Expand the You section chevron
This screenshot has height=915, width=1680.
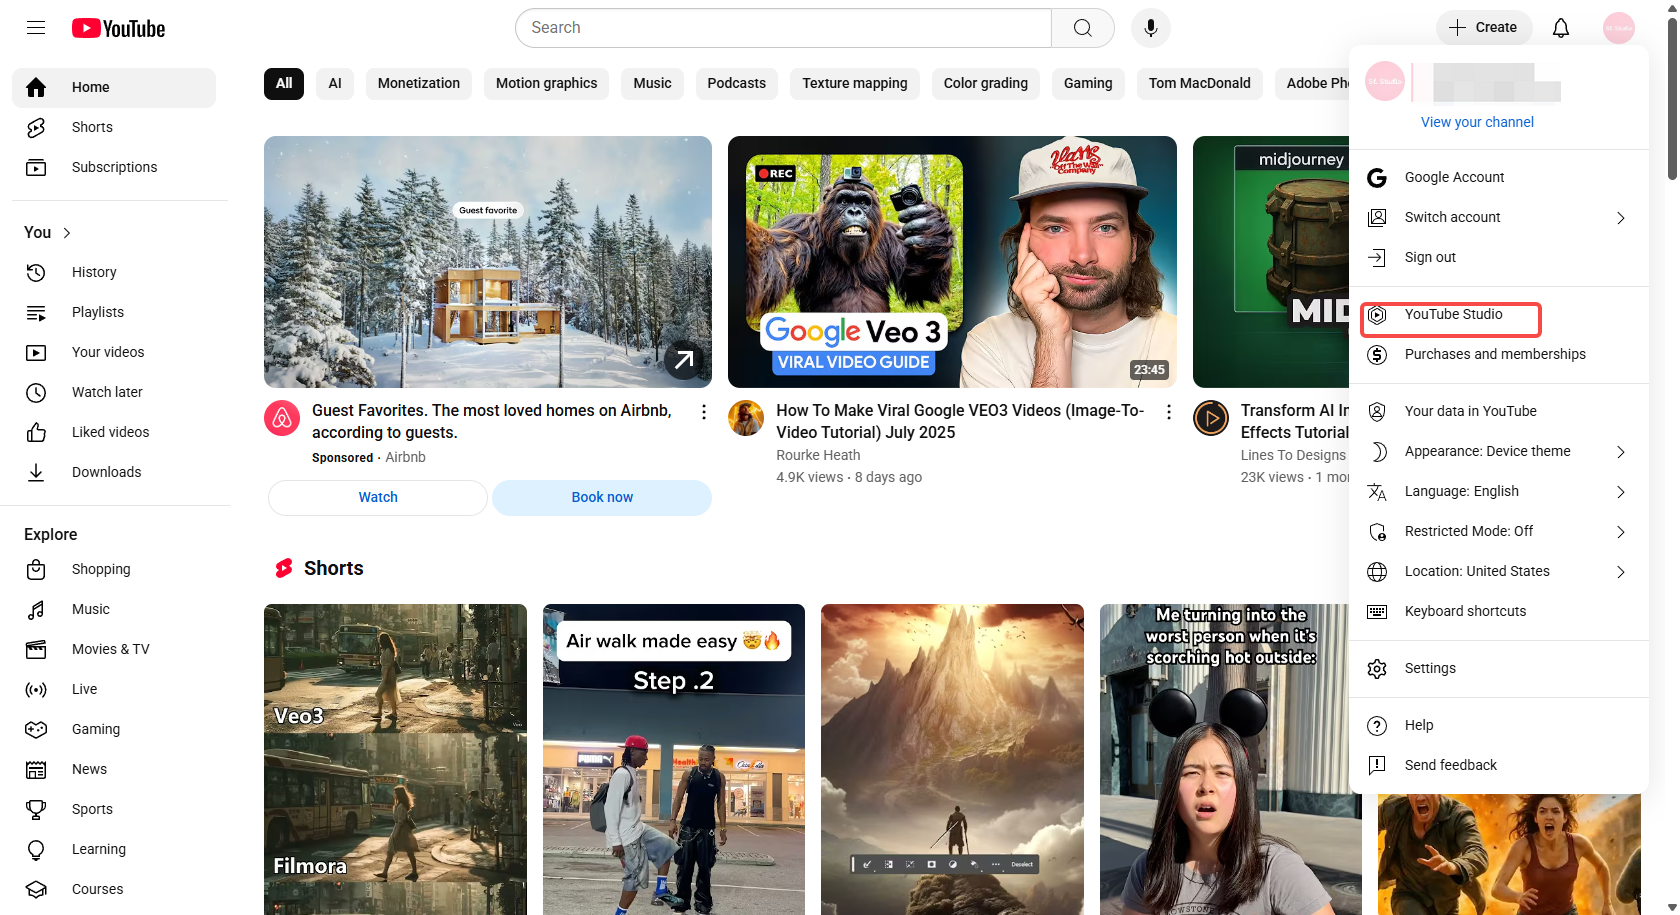[67, 233]
